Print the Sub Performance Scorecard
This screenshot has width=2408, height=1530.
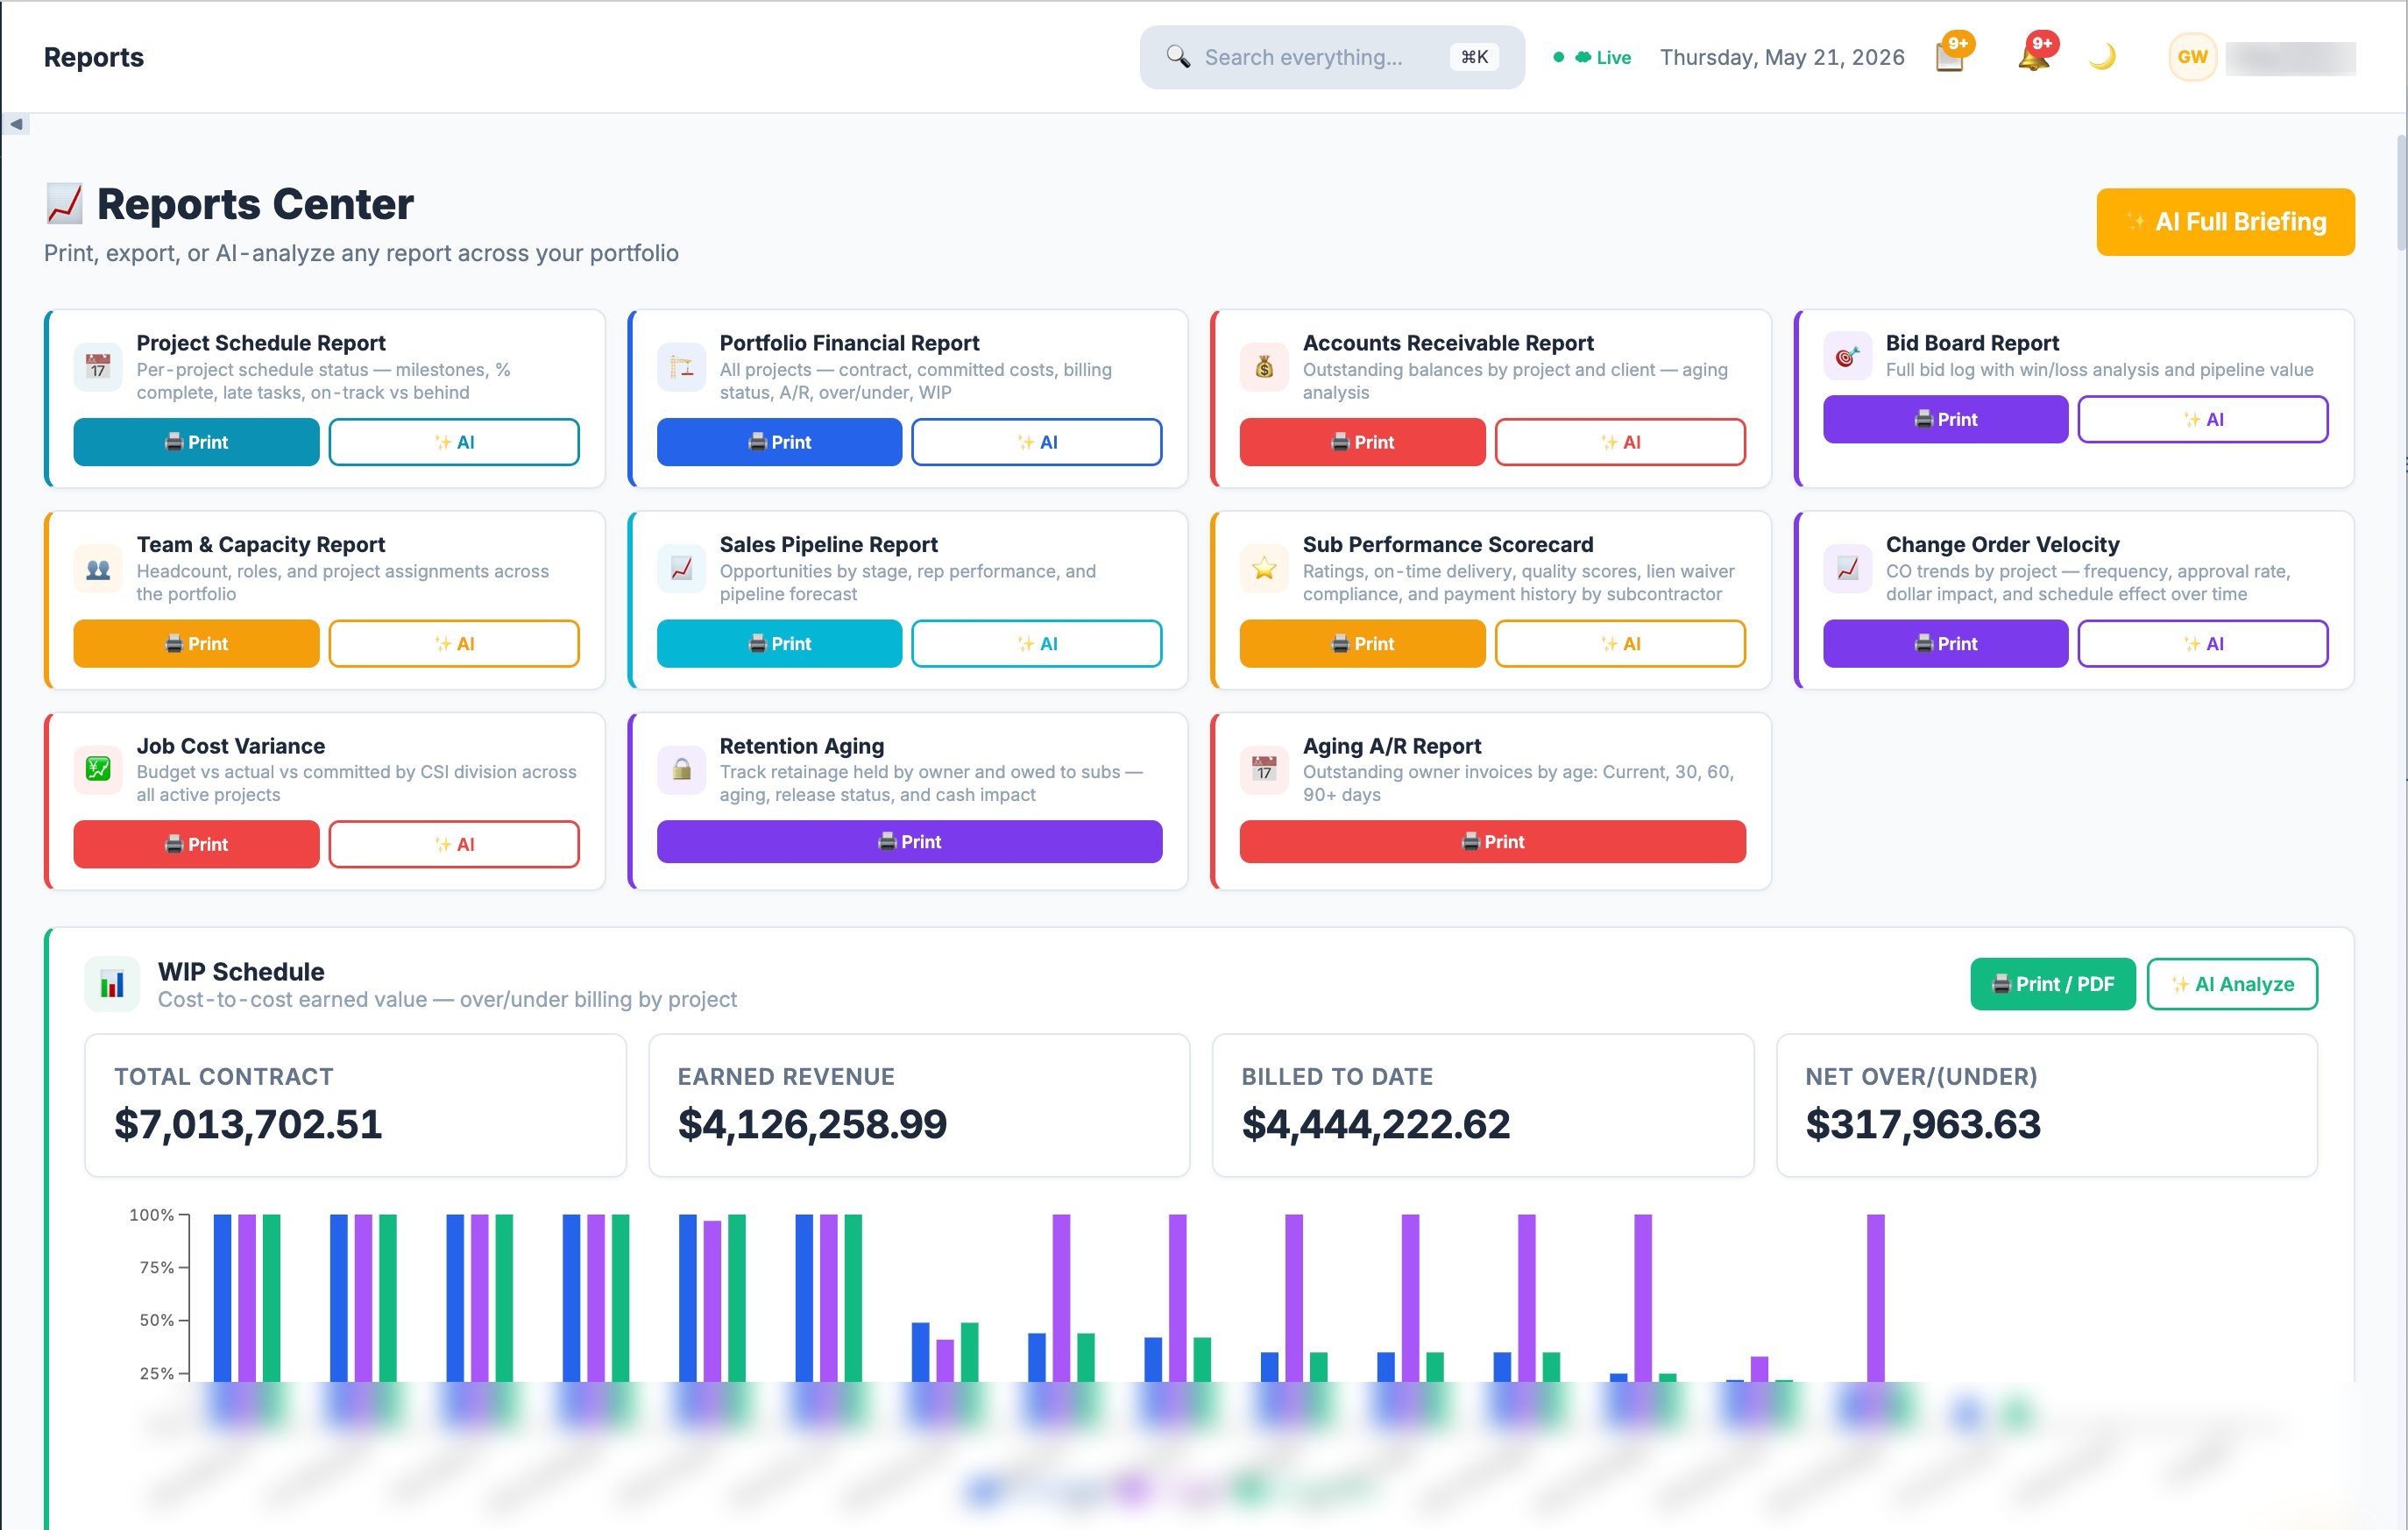(1362, 644)
